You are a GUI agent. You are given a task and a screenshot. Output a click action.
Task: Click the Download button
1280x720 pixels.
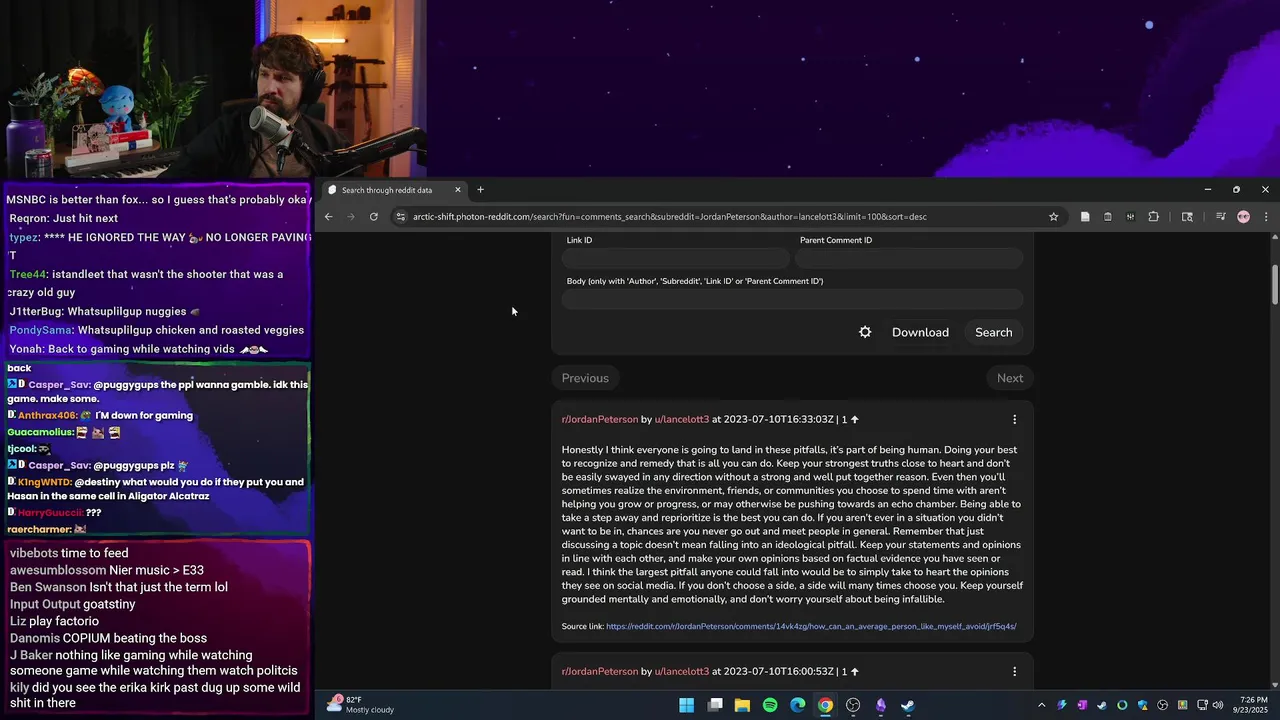pyautogui.click(x=920, y=332)
